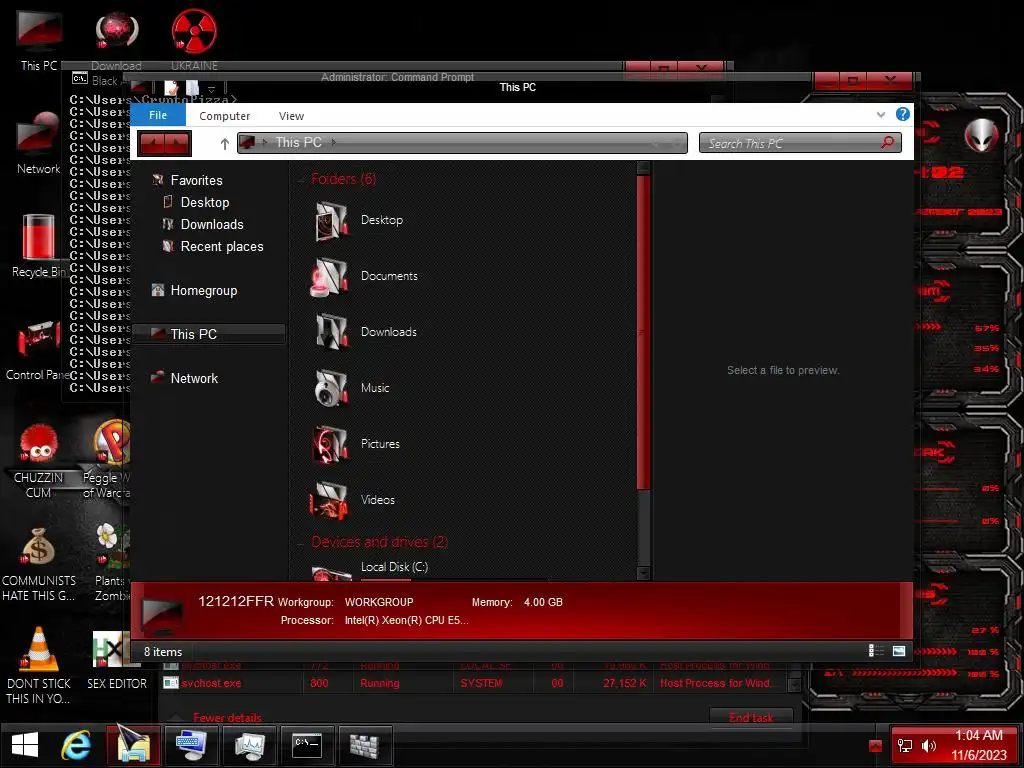Screen dimensions: 1024x768
Task: Switch to details view icon in status bar
Action: [x=876, y=651]
